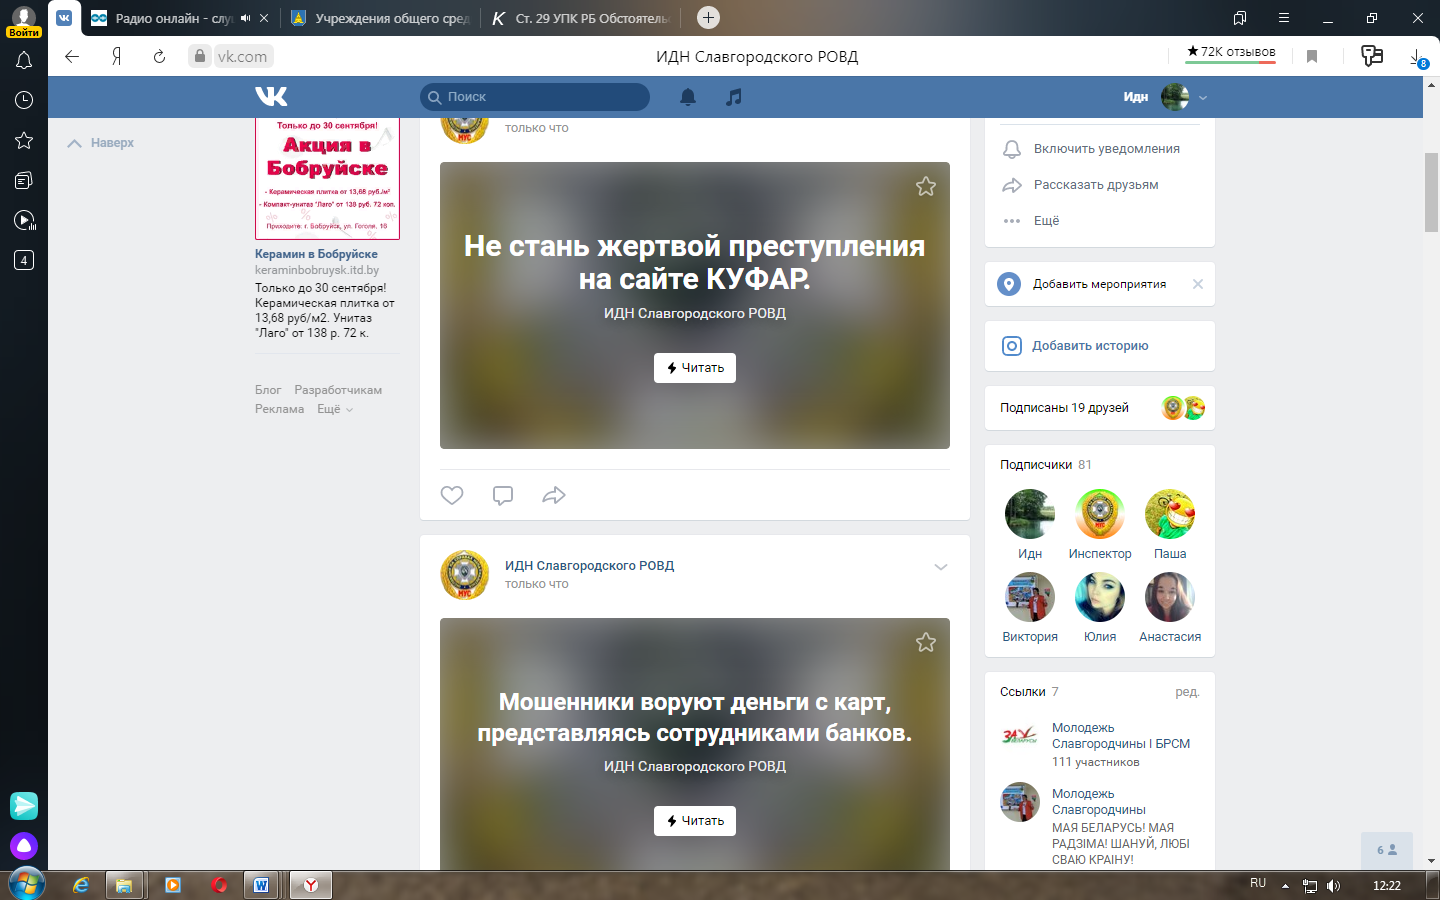The image size is (1440, 900).
Task: Launch the messenger icon in browser sidebar
Action: [x=24, y=805]
